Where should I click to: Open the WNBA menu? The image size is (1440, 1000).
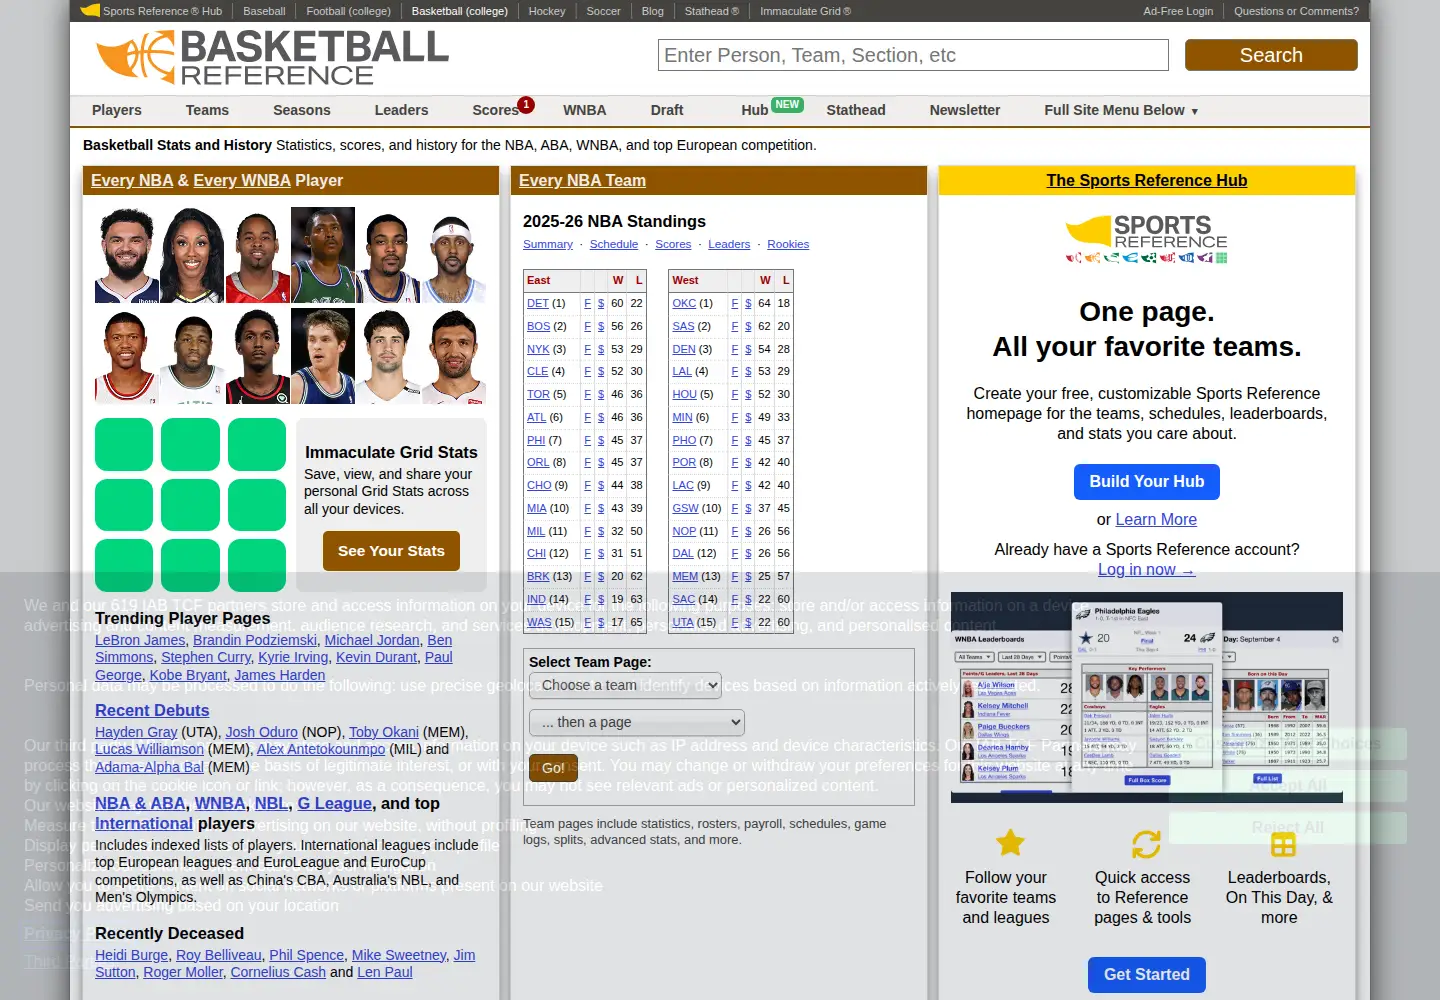click(x=584, y=110)
